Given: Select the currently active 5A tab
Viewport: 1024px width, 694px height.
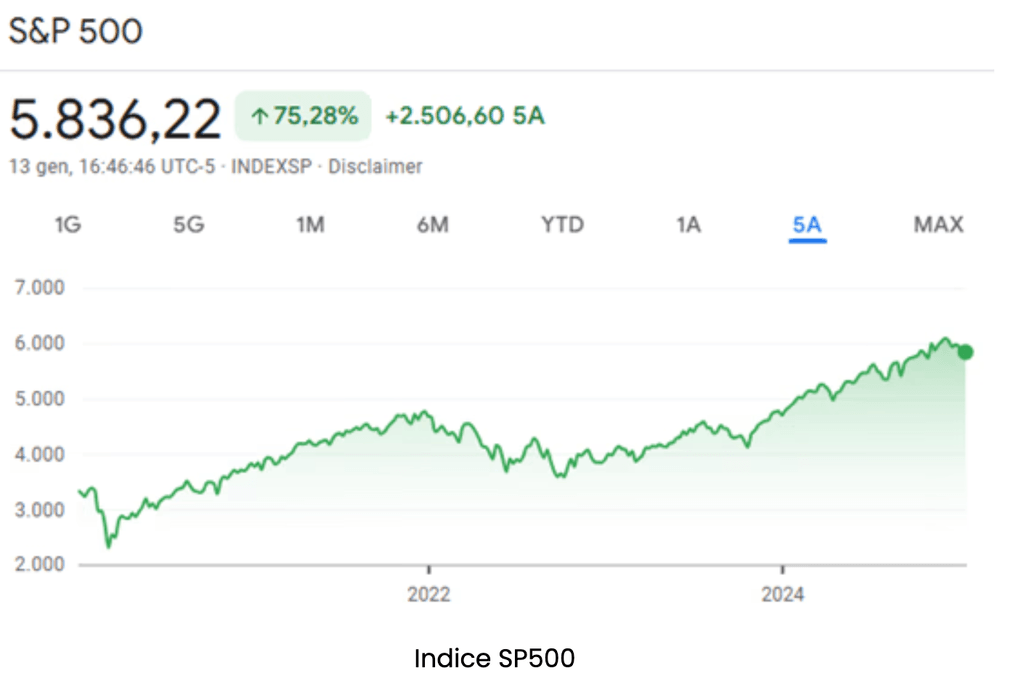Looking at the screenshot, I should (807, 225).
